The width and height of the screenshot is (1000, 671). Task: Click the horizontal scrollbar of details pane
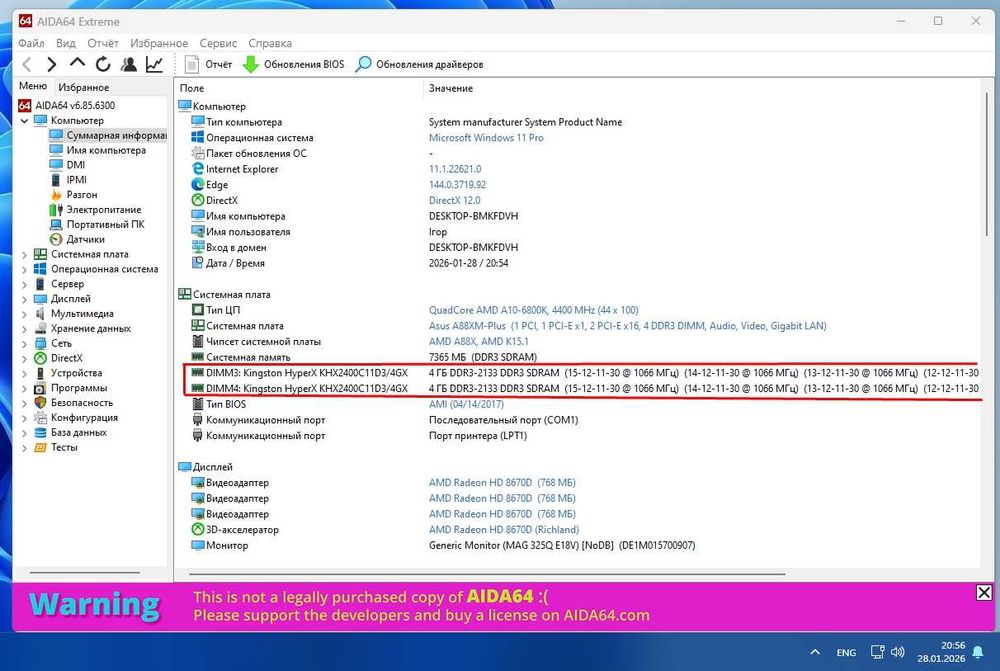tap(487, 574)
